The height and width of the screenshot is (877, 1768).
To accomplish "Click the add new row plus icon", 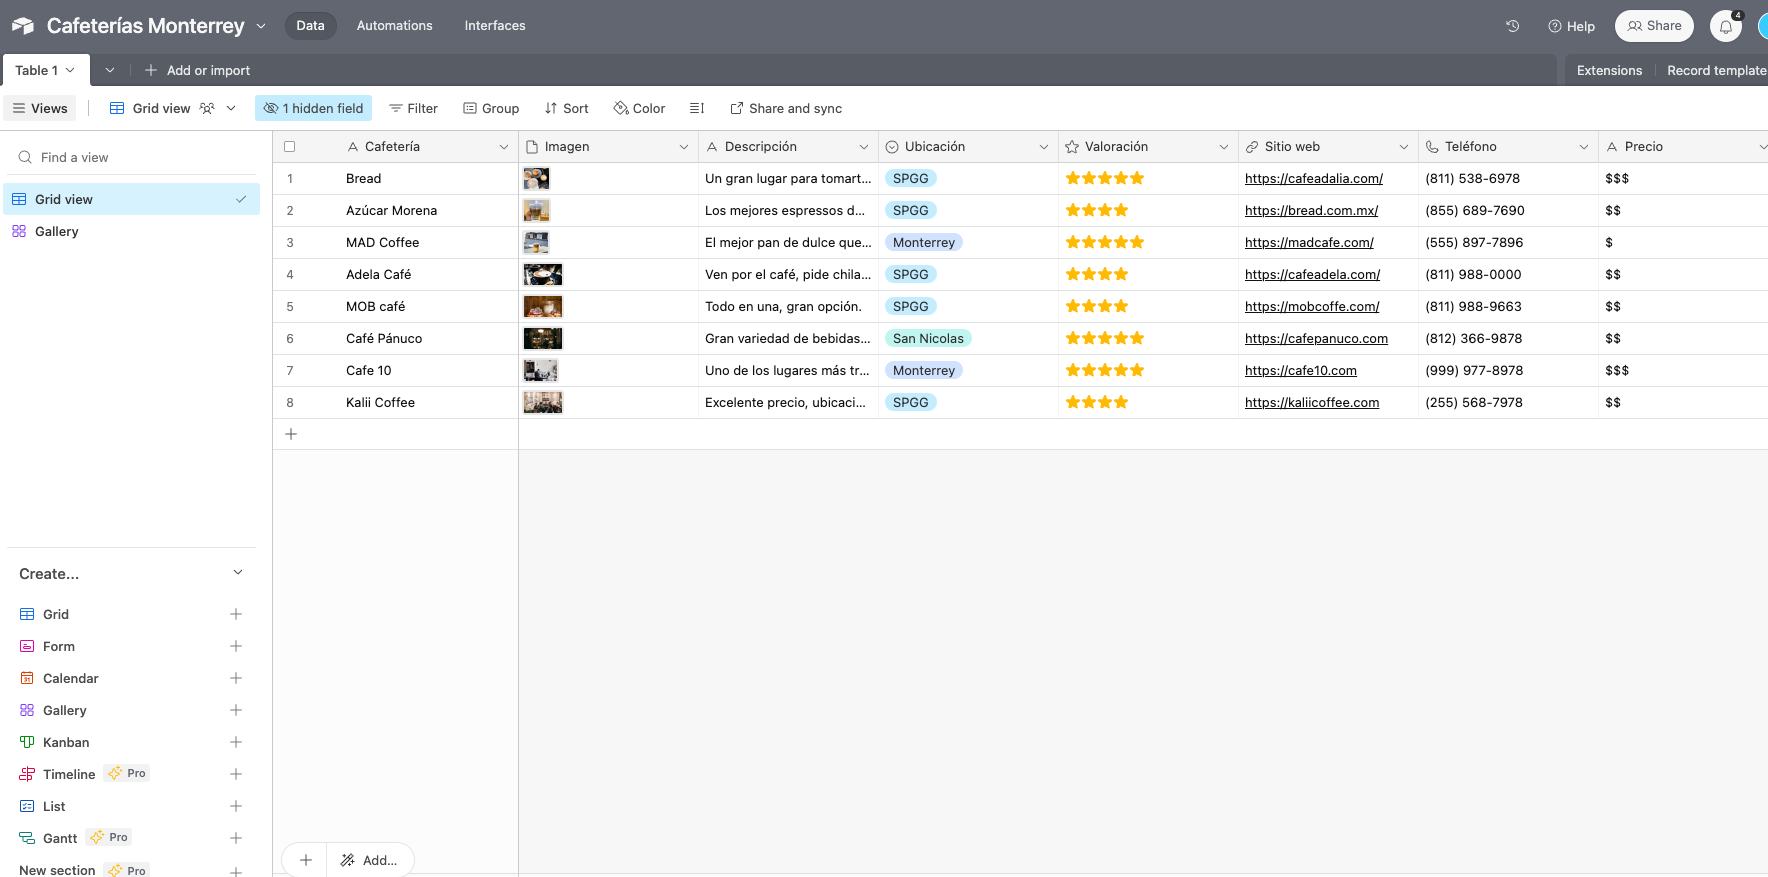I will click(x=291, y=434).
